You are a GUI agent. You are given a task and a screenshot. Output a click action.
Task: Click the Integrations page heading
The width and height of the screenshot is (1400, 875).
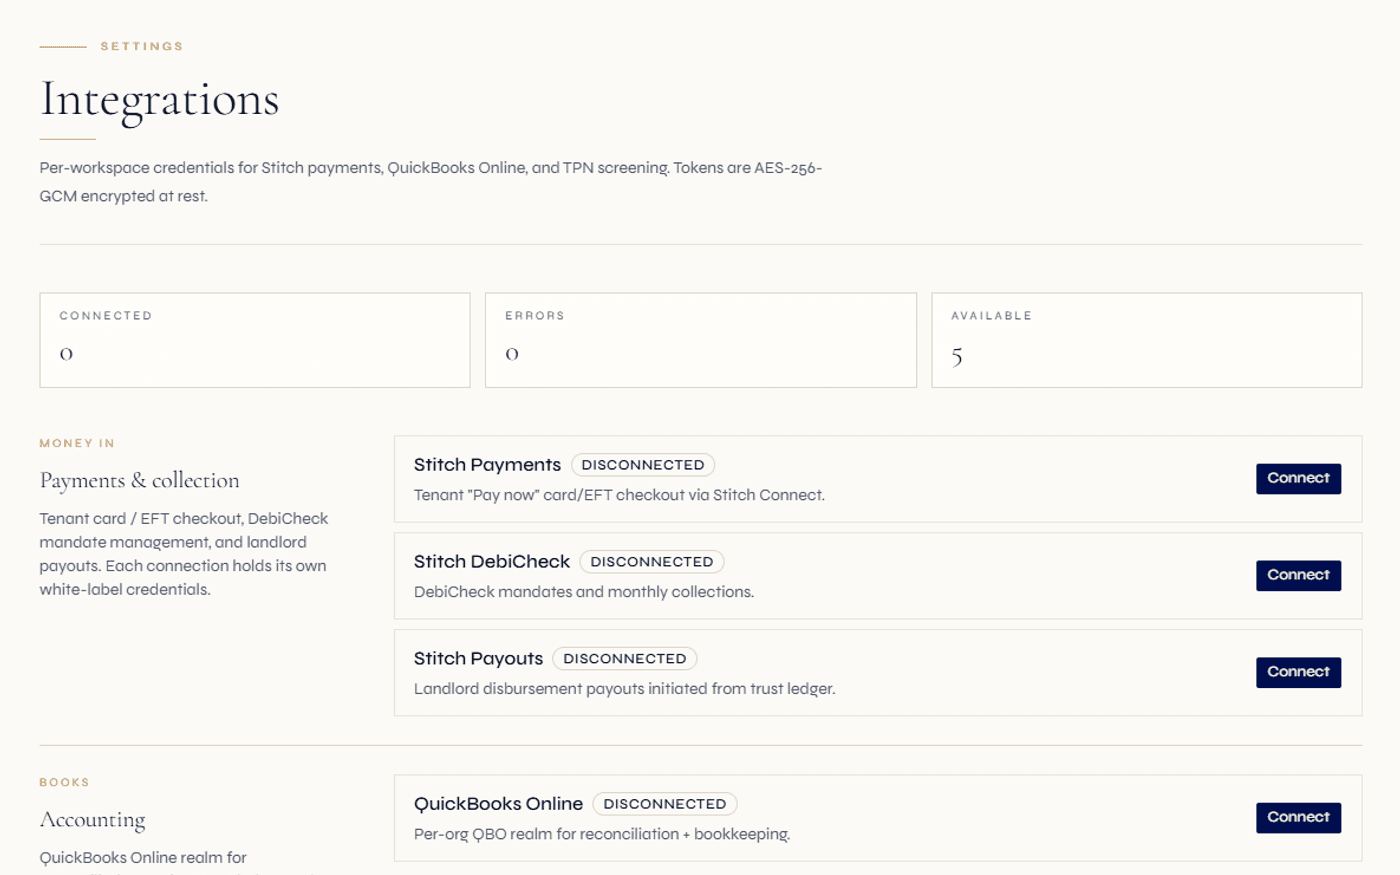159,99
